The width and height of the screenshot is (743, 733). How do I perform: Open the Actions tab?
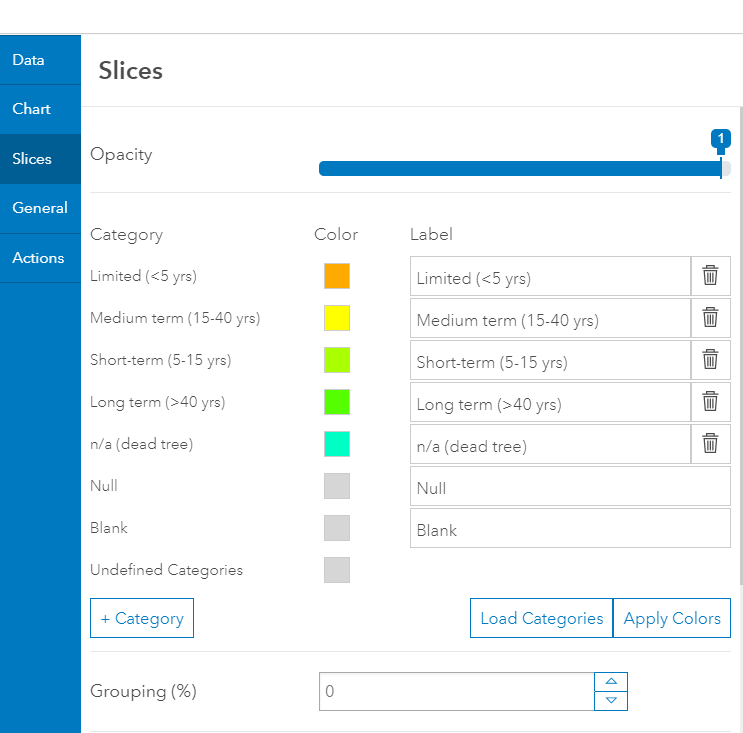pos(38,258)
